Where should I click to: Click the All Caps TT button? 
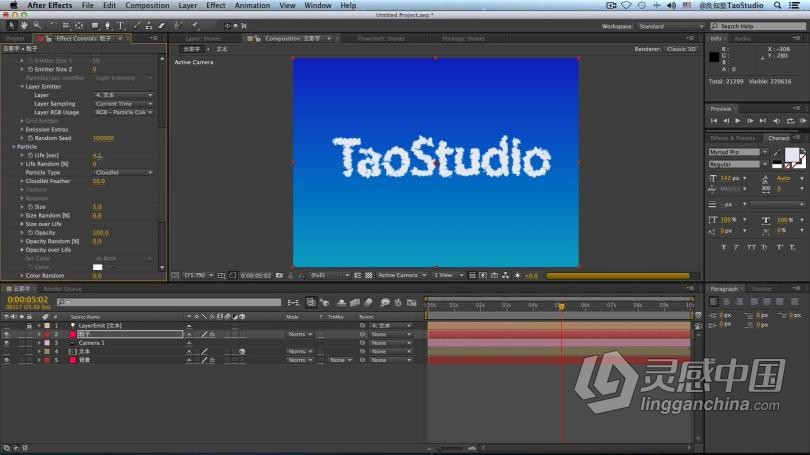tap(751, 247)
